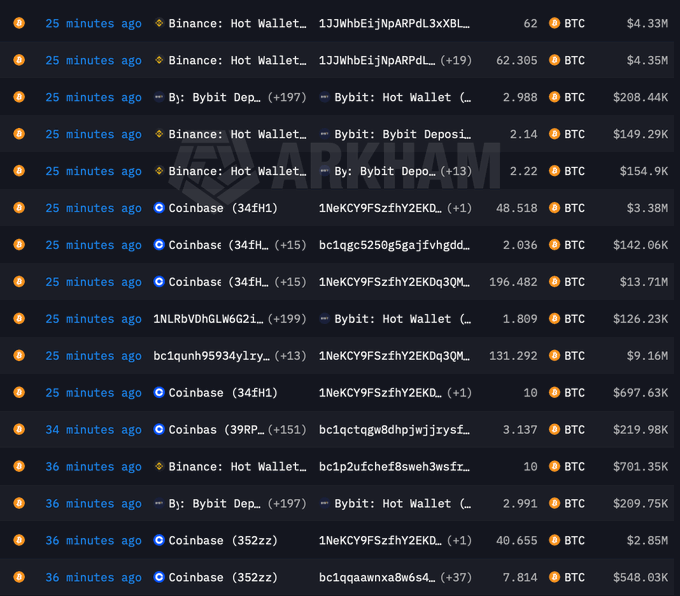Click the Binance logo in the $4.35M row
Image resolution: width=680 pixels, height=596 pixels.
tap(159, 59)
